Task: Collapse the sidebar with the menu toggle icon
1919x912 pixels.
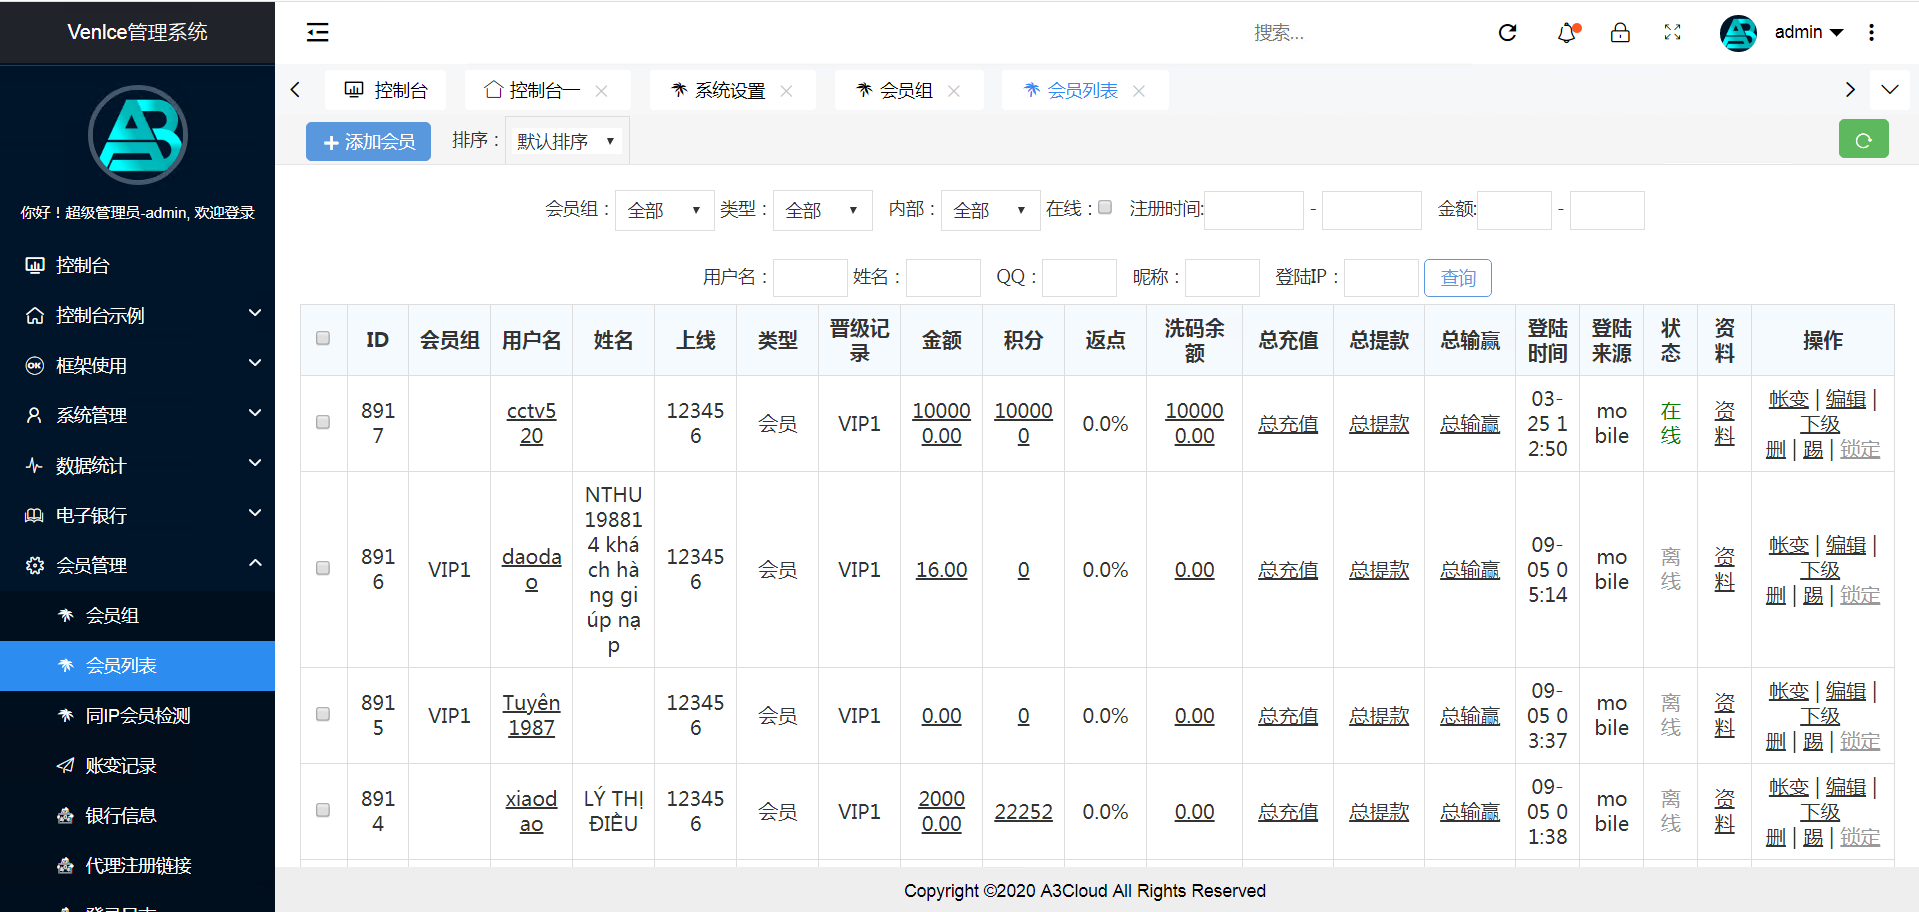Action: pos(317,33)
